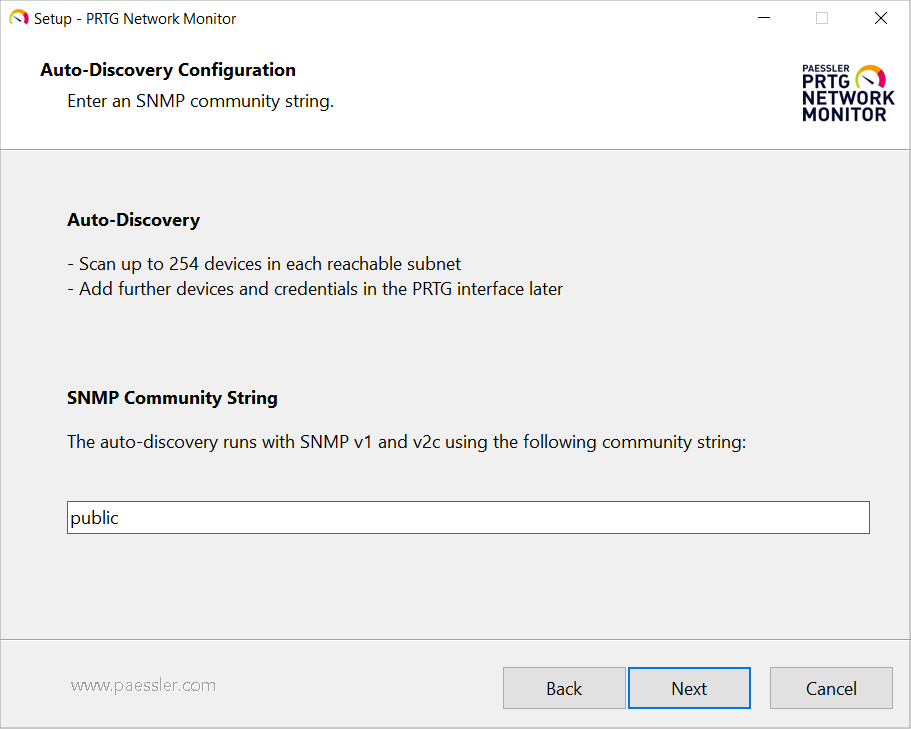Image resolution: width=911 pixels, height=729 pixels.
Task: Click 'Enter an SNMP community string.' subtitle
Action: [200, 101]
